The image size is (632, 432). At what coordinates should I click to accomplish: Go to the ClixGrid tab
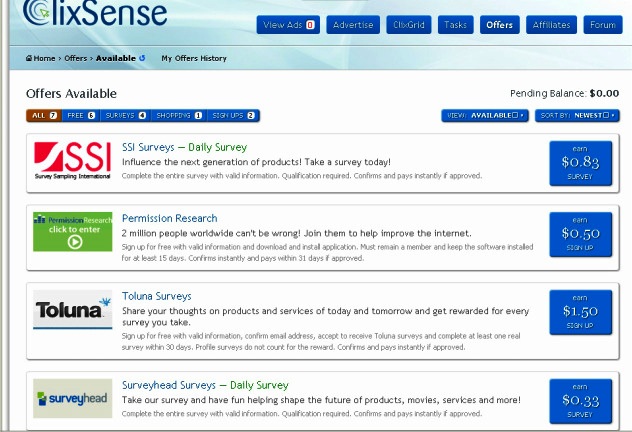tap(408, 25)
